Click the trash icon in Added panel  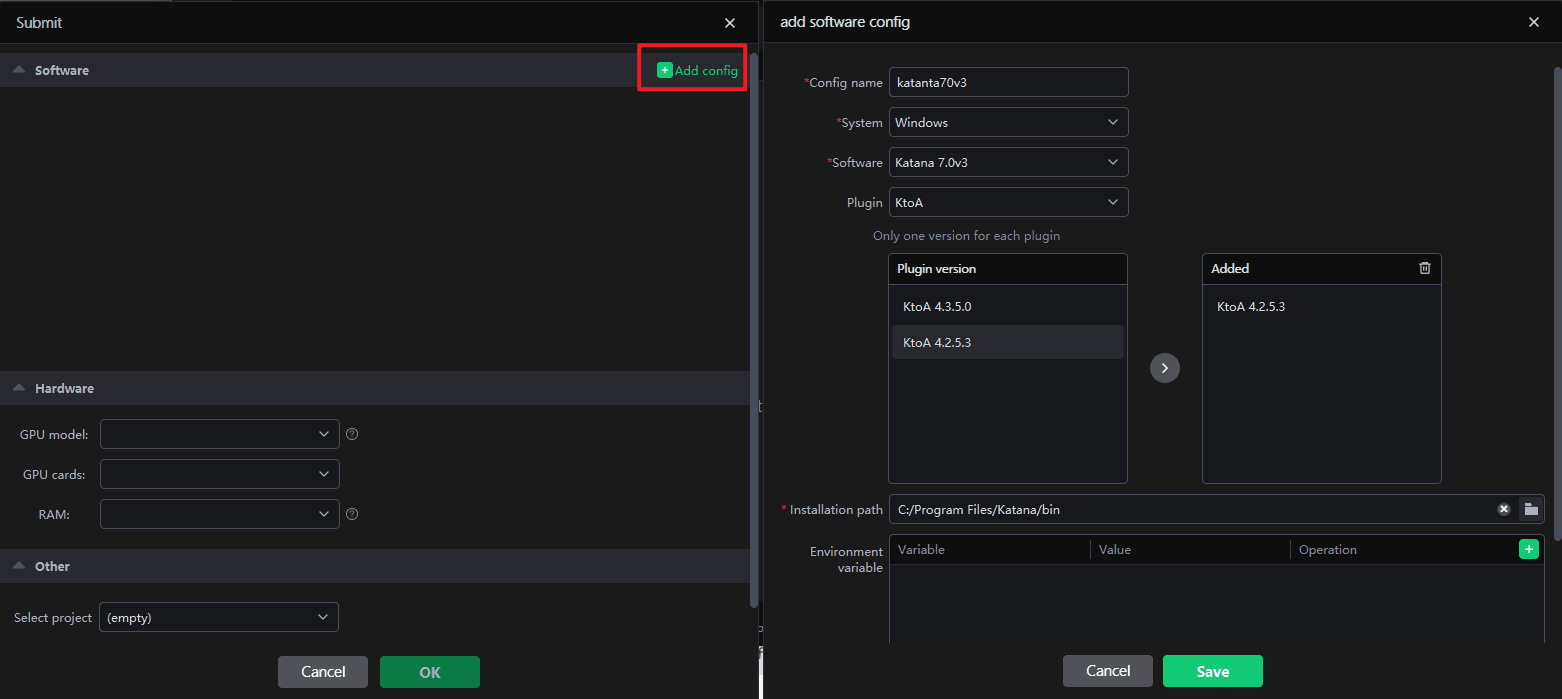point(1425,268)
